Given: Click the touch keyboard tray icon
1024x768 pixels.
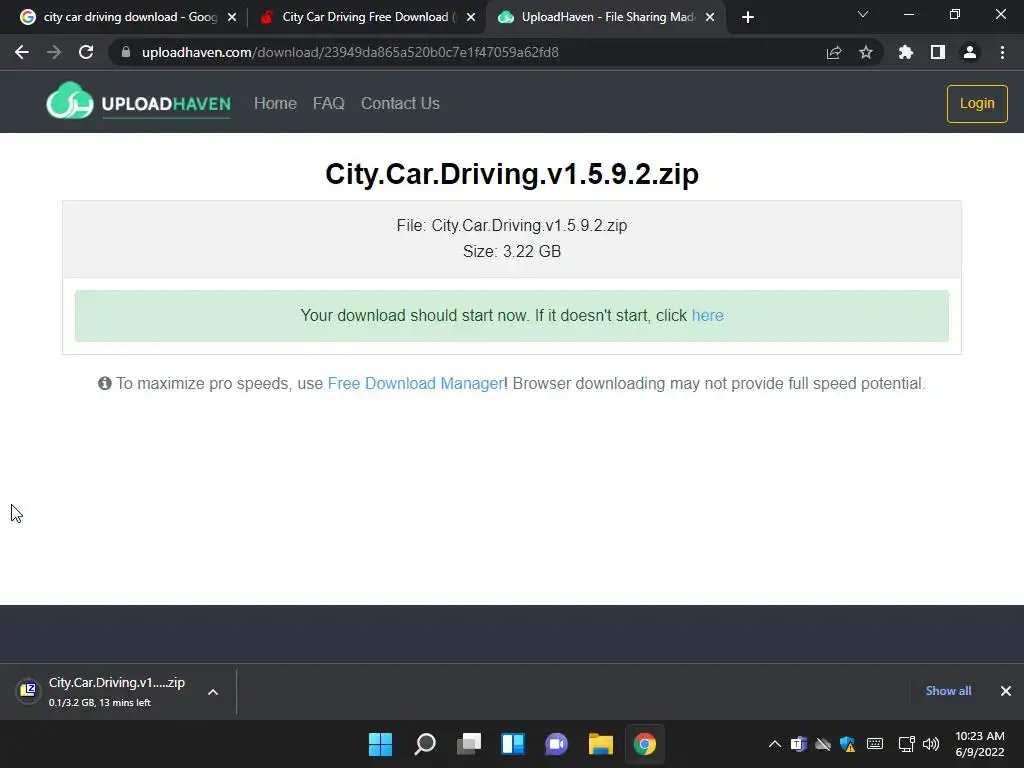Looking at the screenshot, I should pyautogui.click(x=875, y=744).
